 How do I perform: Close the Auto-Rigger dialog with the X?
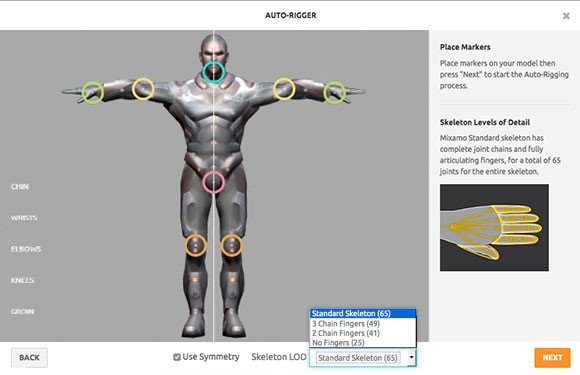pyautogui.click(x=566, y=16)
